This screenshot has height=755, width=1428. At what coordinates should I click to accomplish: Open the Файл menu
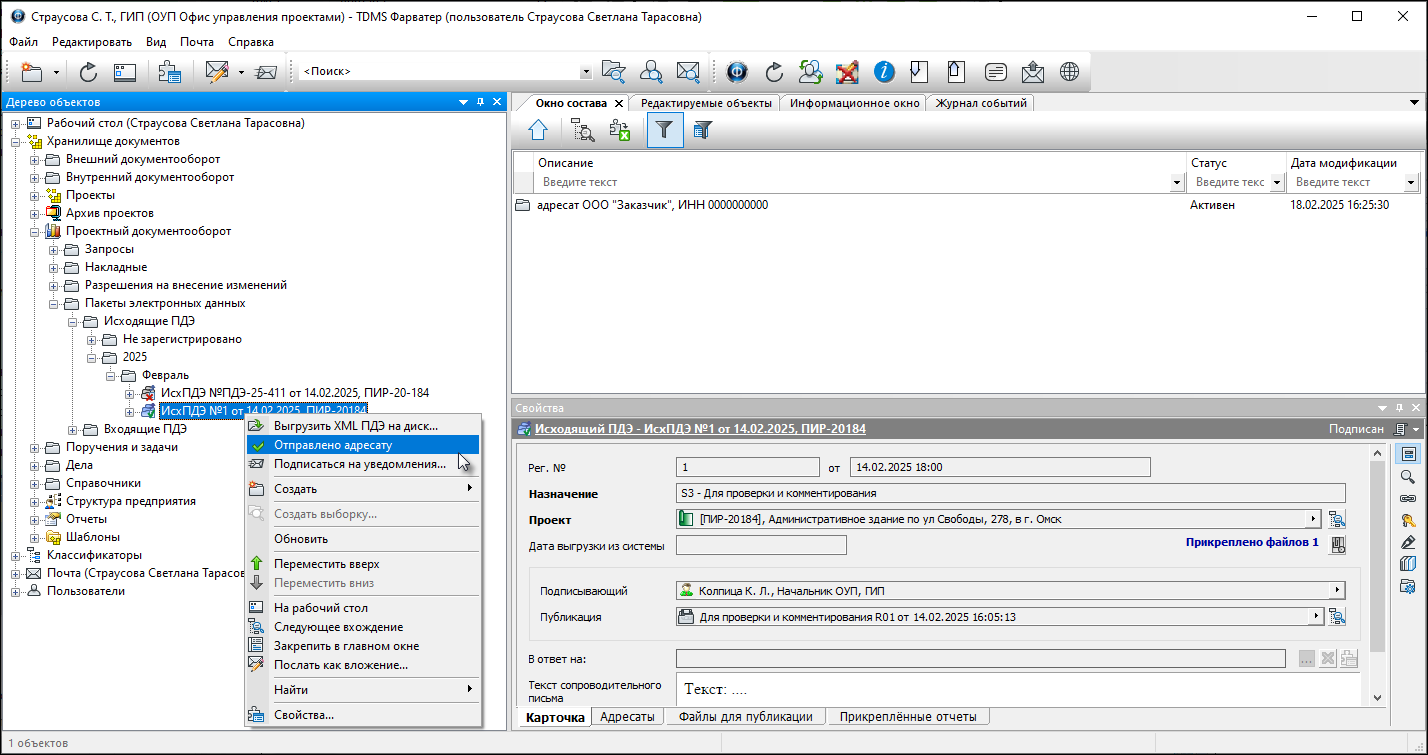(x=24, y=42)
